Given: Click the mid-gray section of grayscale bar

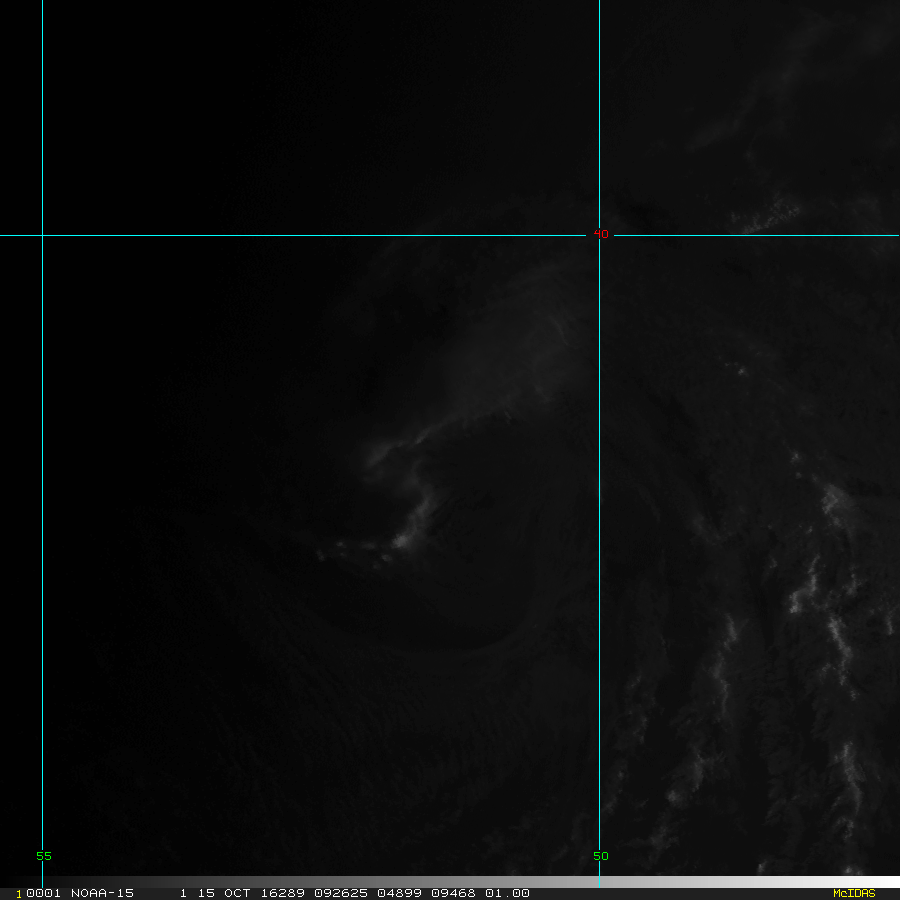Looking at the screenshot, I should (700, 882).
